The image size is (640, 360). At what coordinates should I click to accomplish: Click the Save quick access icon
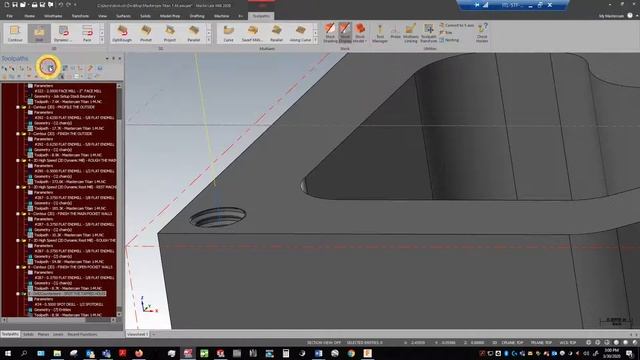(15, 5)
